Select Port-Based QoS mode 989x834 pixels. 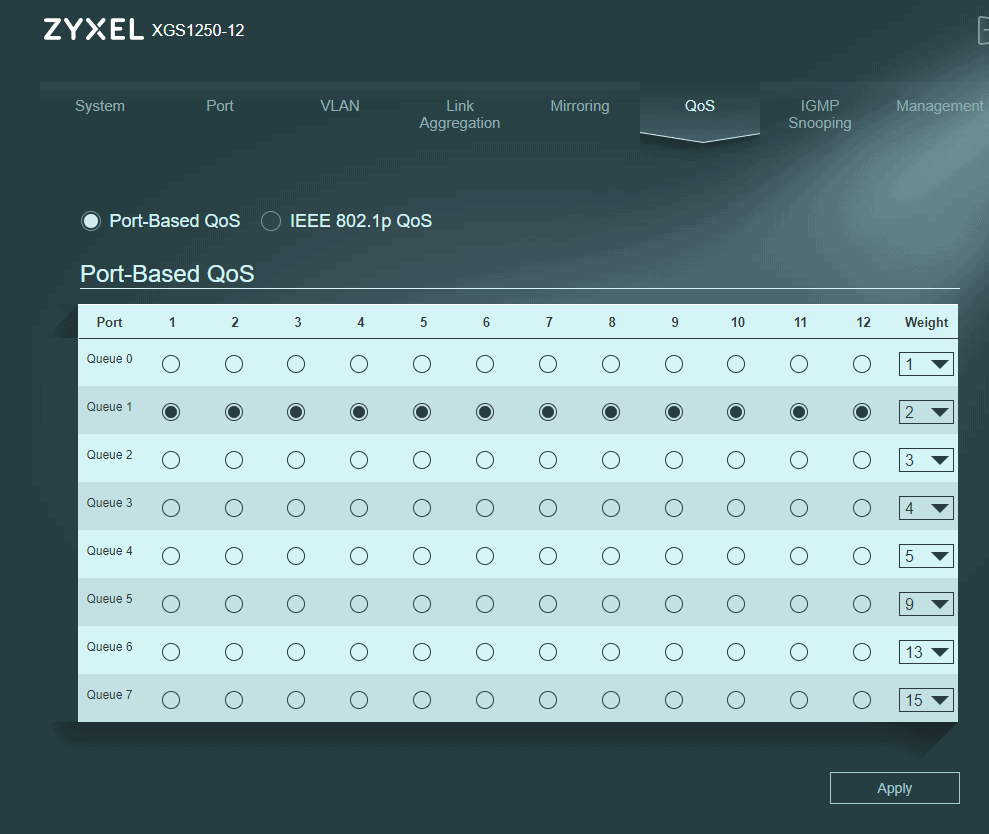[x=91, y=221]
